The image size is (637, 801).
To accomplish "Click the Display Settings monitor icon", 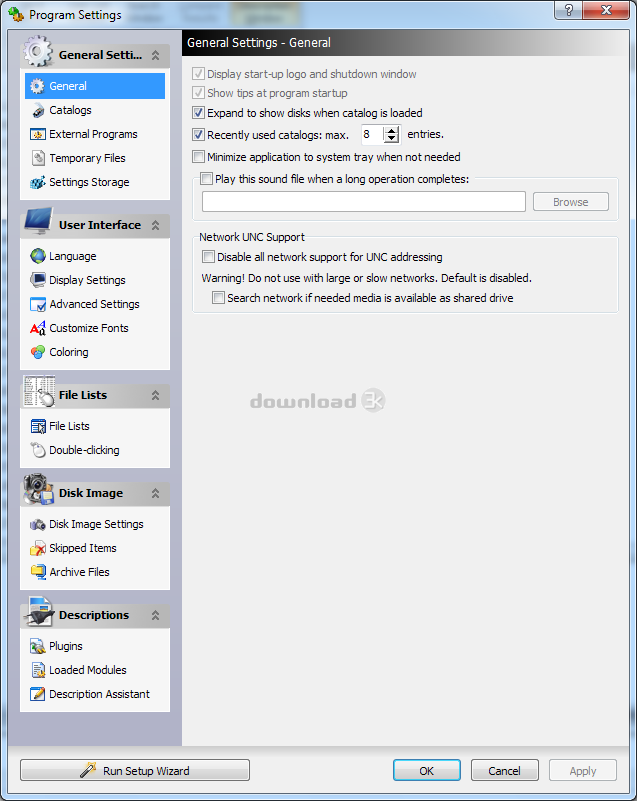I will (38, 280).
